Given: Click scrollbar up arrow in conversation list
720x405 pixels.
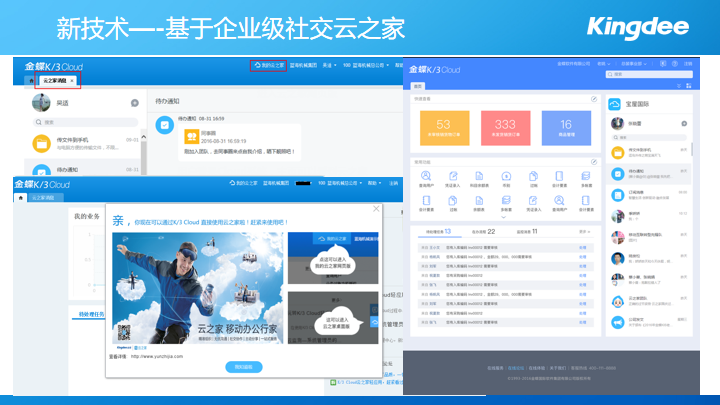Looking at the screenshot, I should [x=144, y=137].
